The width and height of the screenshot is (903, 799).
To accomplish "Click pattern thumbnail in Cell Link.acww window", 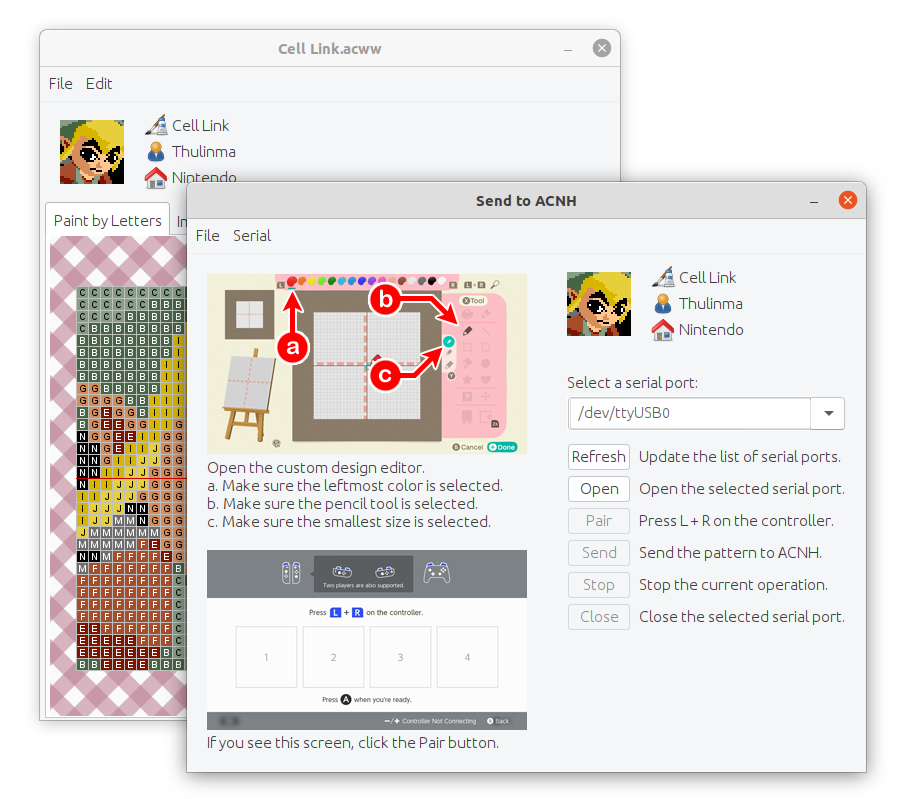I will 92,152.
